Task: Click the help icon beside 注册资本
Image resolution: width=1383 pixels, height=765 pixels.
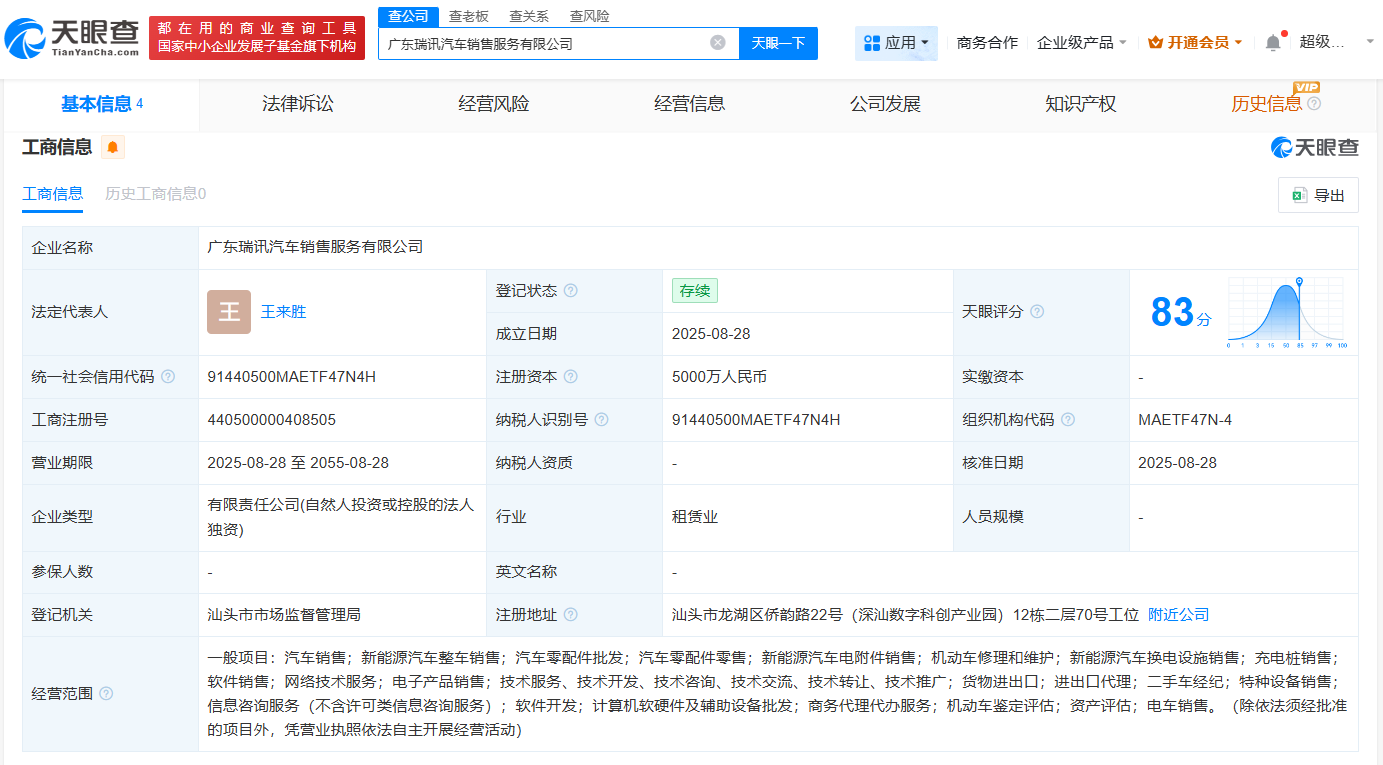Action: [570, 376]
